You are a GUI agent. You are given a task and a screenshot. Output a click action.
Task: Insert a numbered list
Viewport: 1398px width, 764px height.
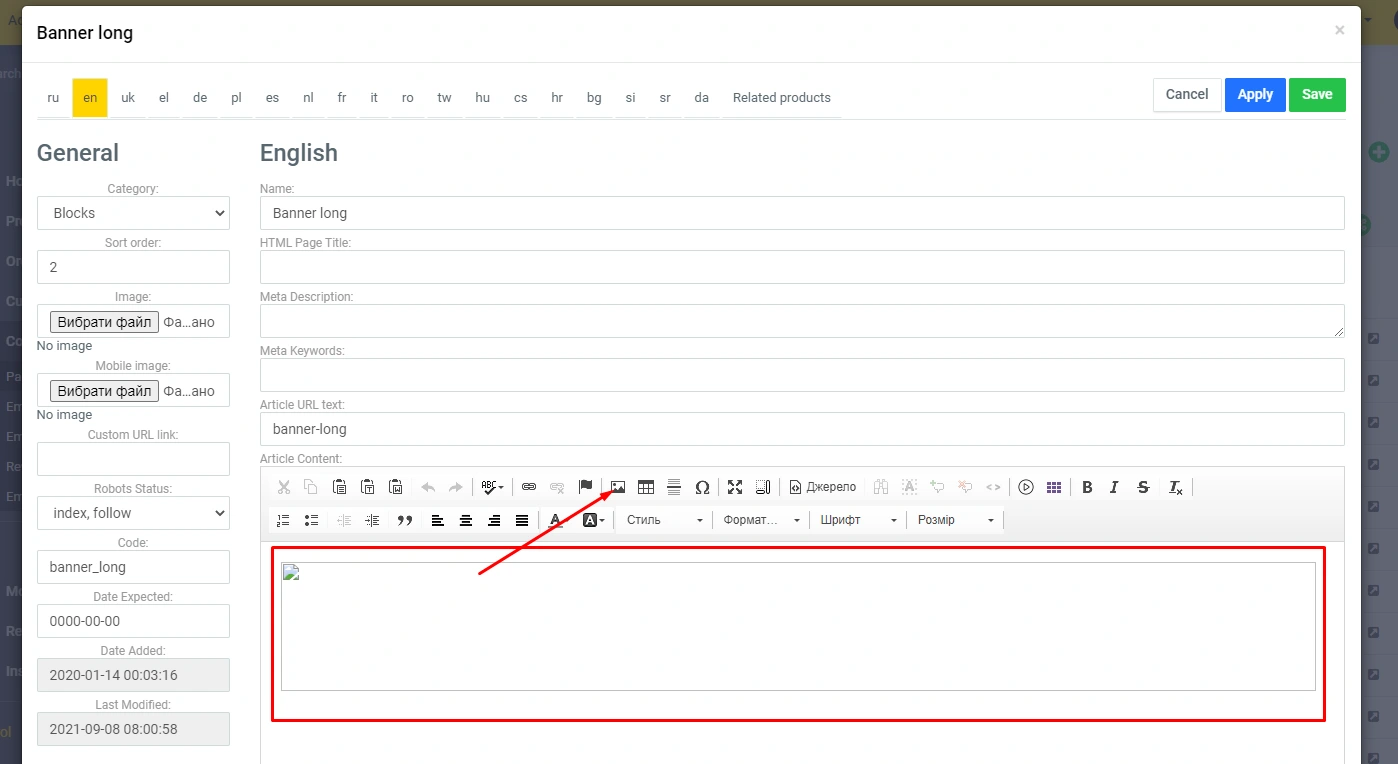tap(283, 520)
